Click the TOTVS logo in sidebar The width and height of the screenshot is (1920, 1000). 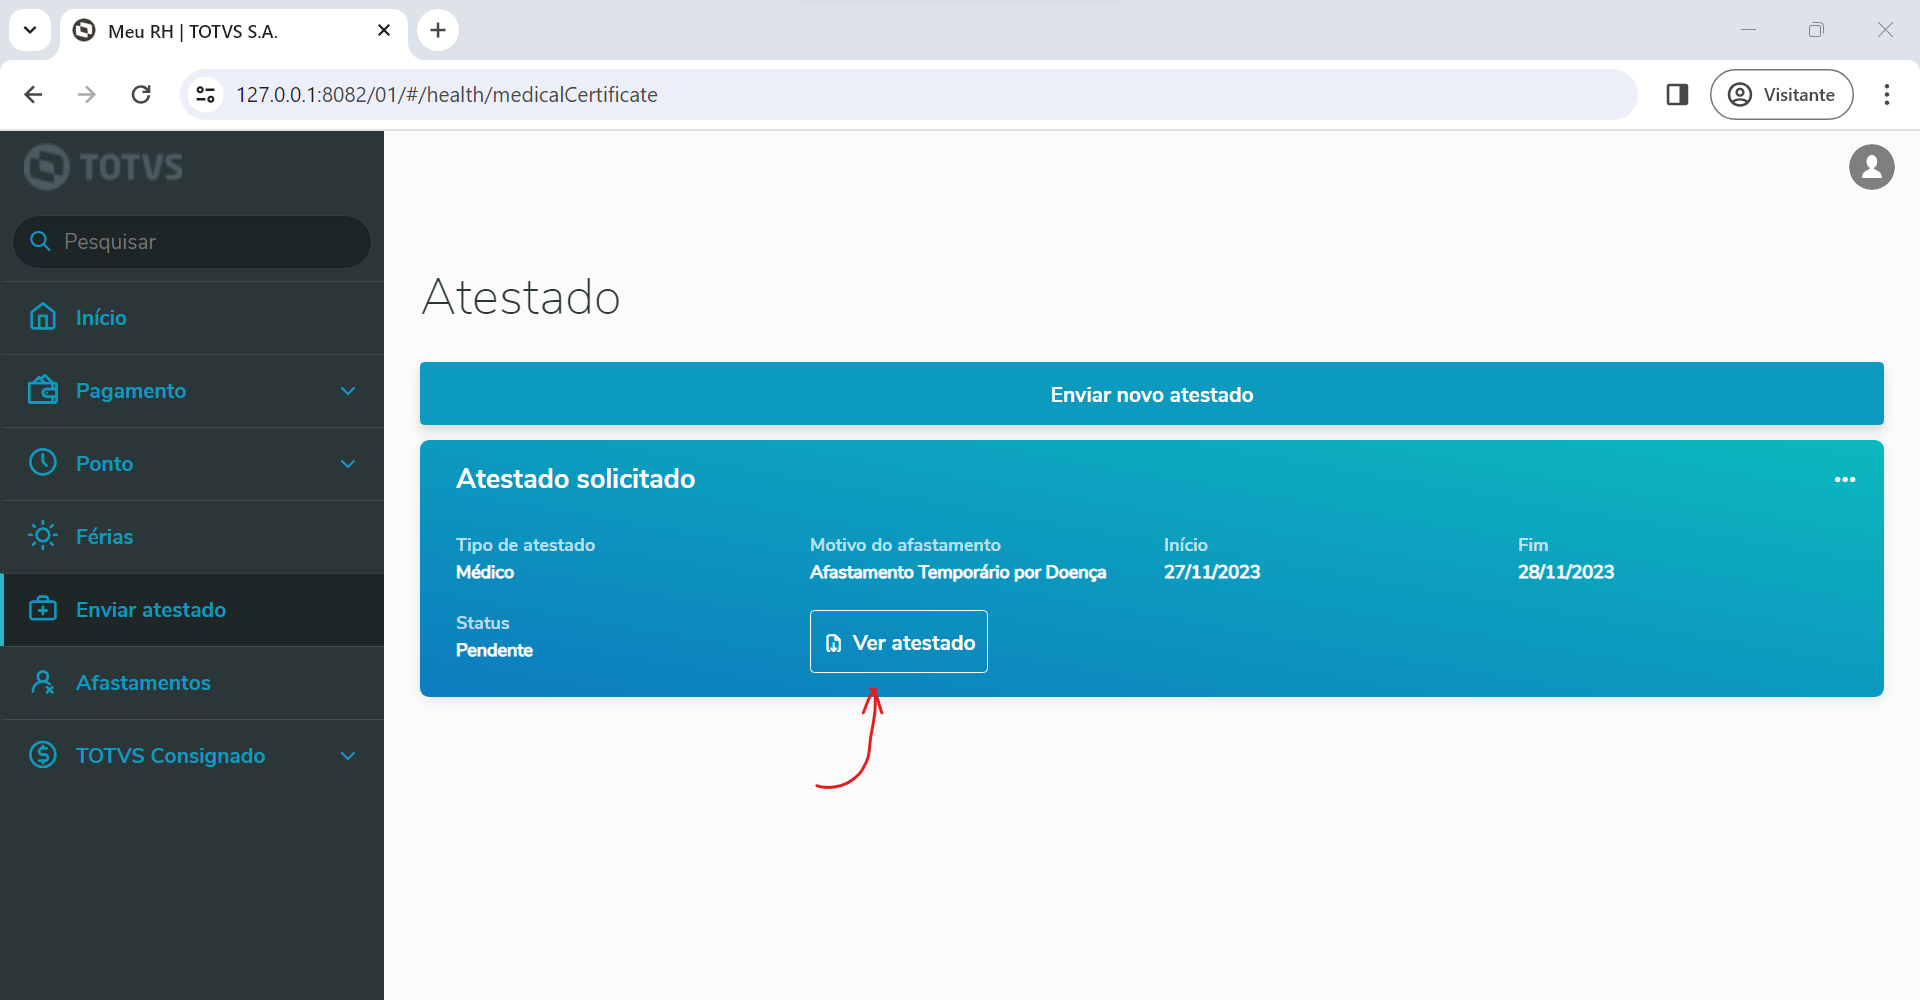pyautogui.click(x=104, y=167)
